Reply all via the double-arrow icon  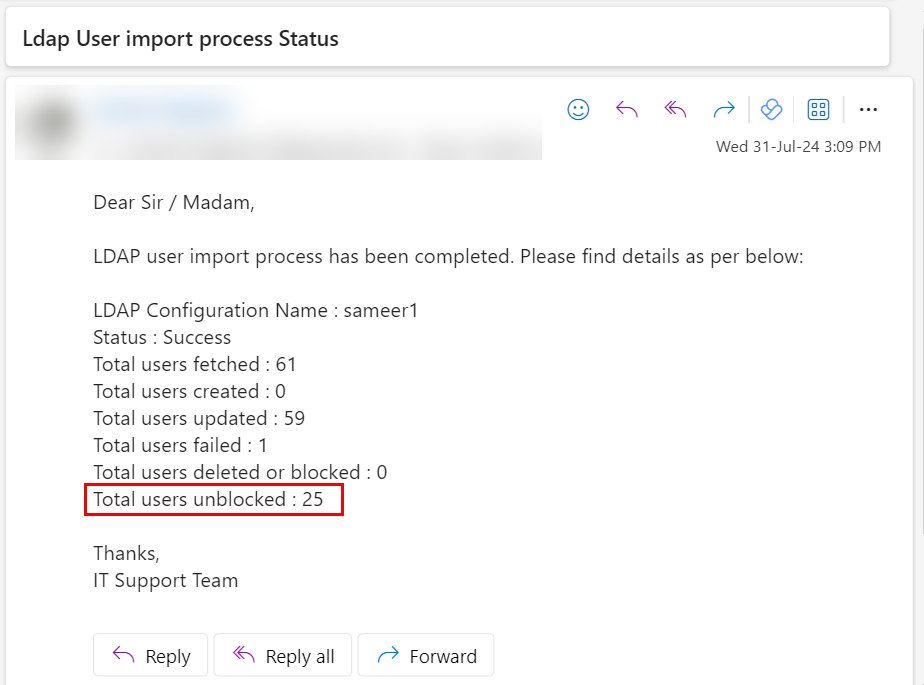tap(675, 109)
